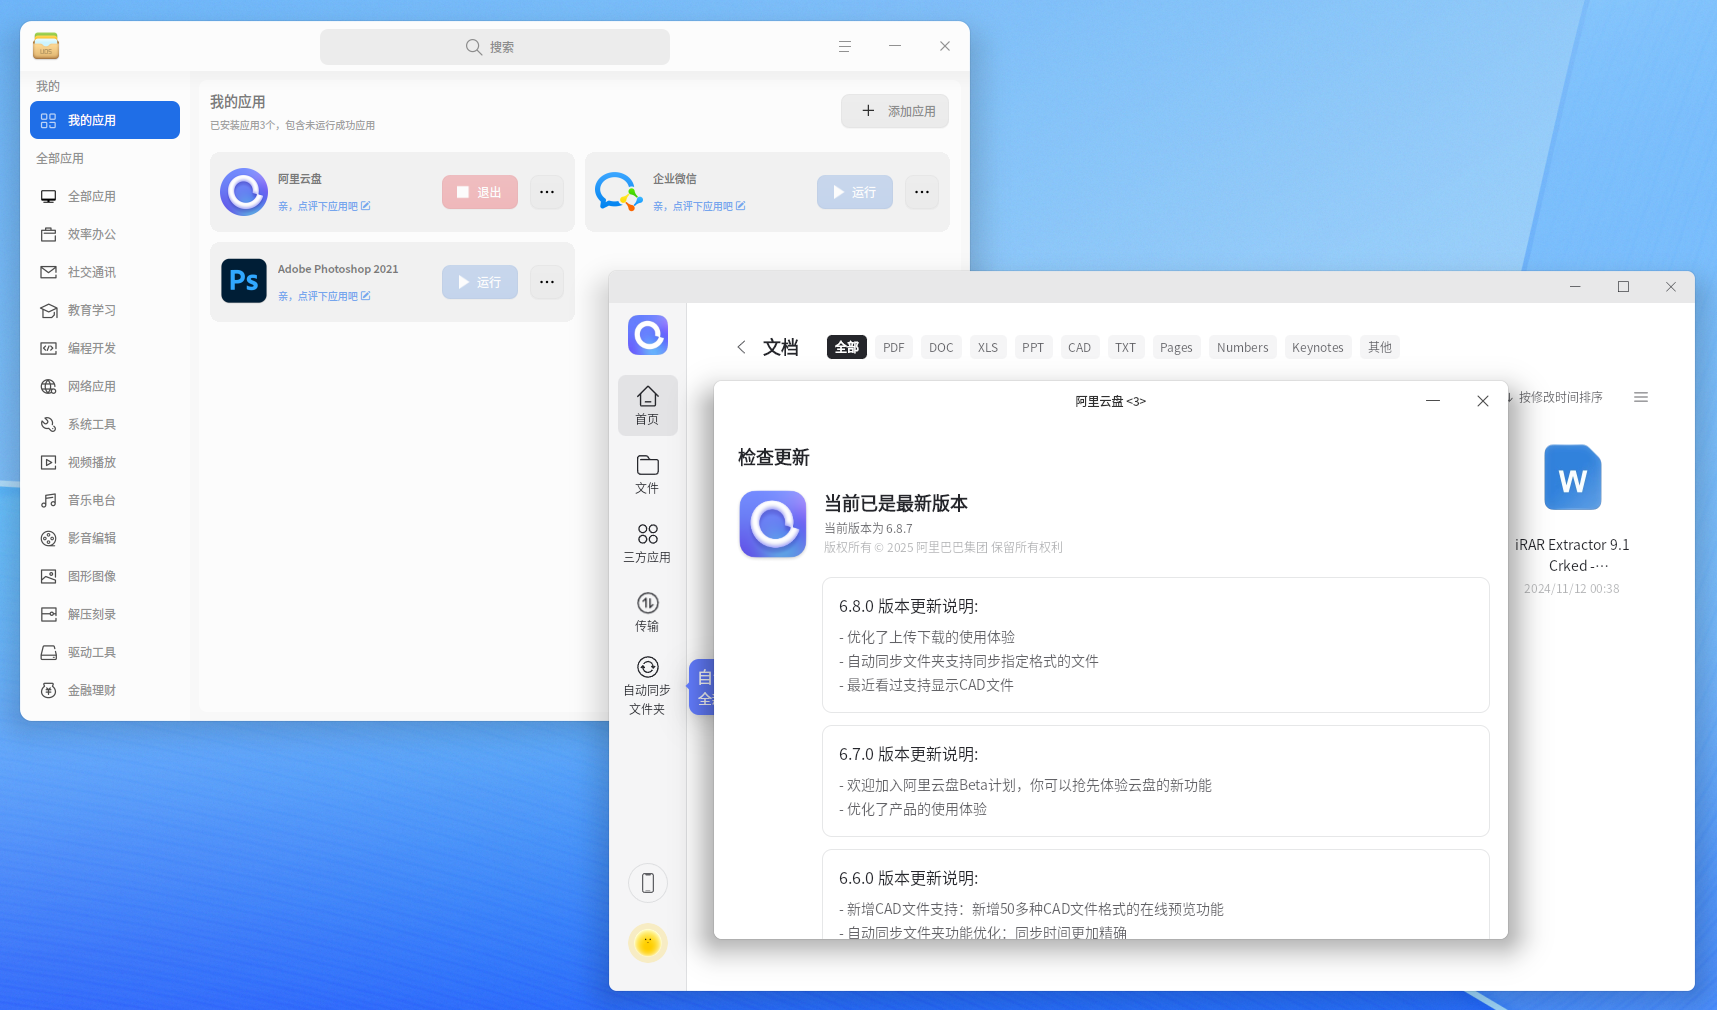
Task: Click the review link under 企业微信 app
Action: 699,206
